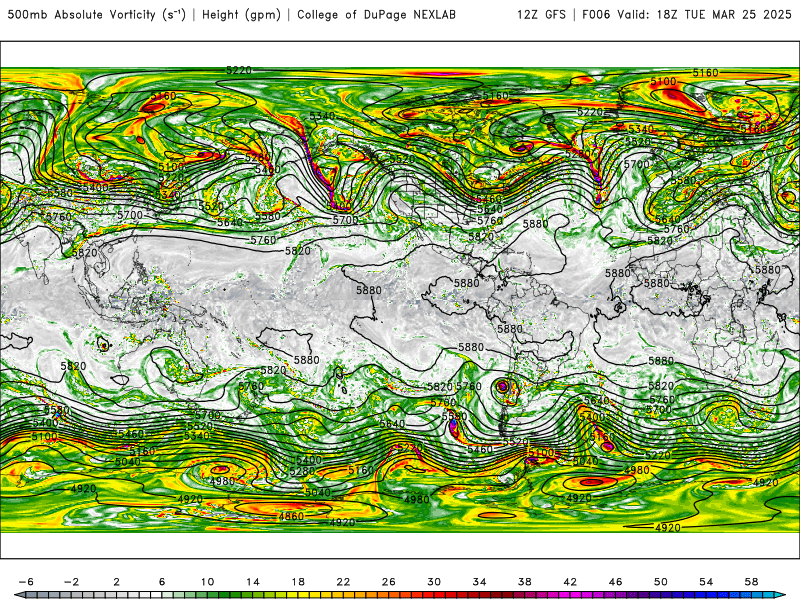Click the '12Z GFS' model run text
This screenshot has height=600, width=800.
point(541,15)
